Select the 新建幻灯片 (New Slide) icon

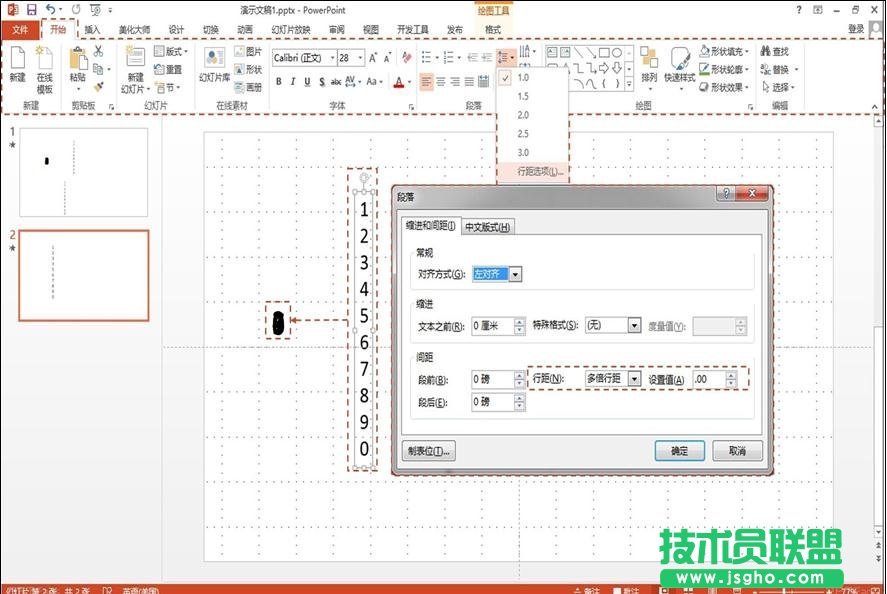tap(137, 60)
